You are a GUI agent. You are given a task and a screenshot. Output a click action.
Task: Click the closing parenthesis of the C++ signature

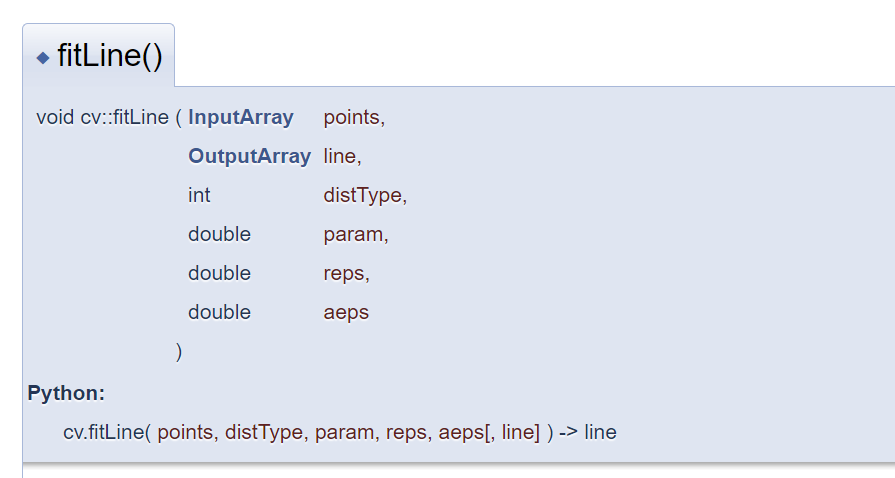pos(179,351)
